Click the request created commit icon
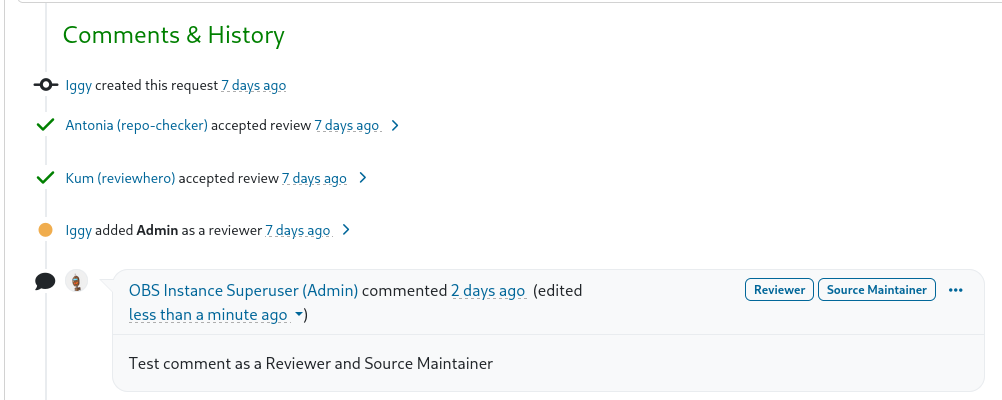Viewport: 1002px width, 400px height. point(45,85)
